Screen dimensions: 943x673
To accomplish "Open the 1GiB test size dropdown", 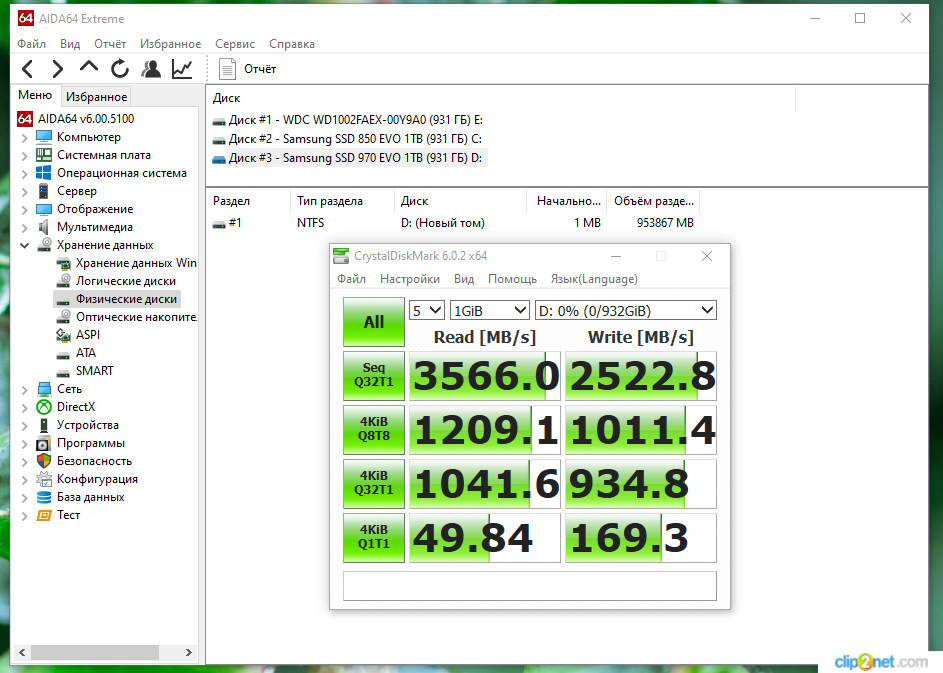I will pyautogui.click(x=490, y=310).
